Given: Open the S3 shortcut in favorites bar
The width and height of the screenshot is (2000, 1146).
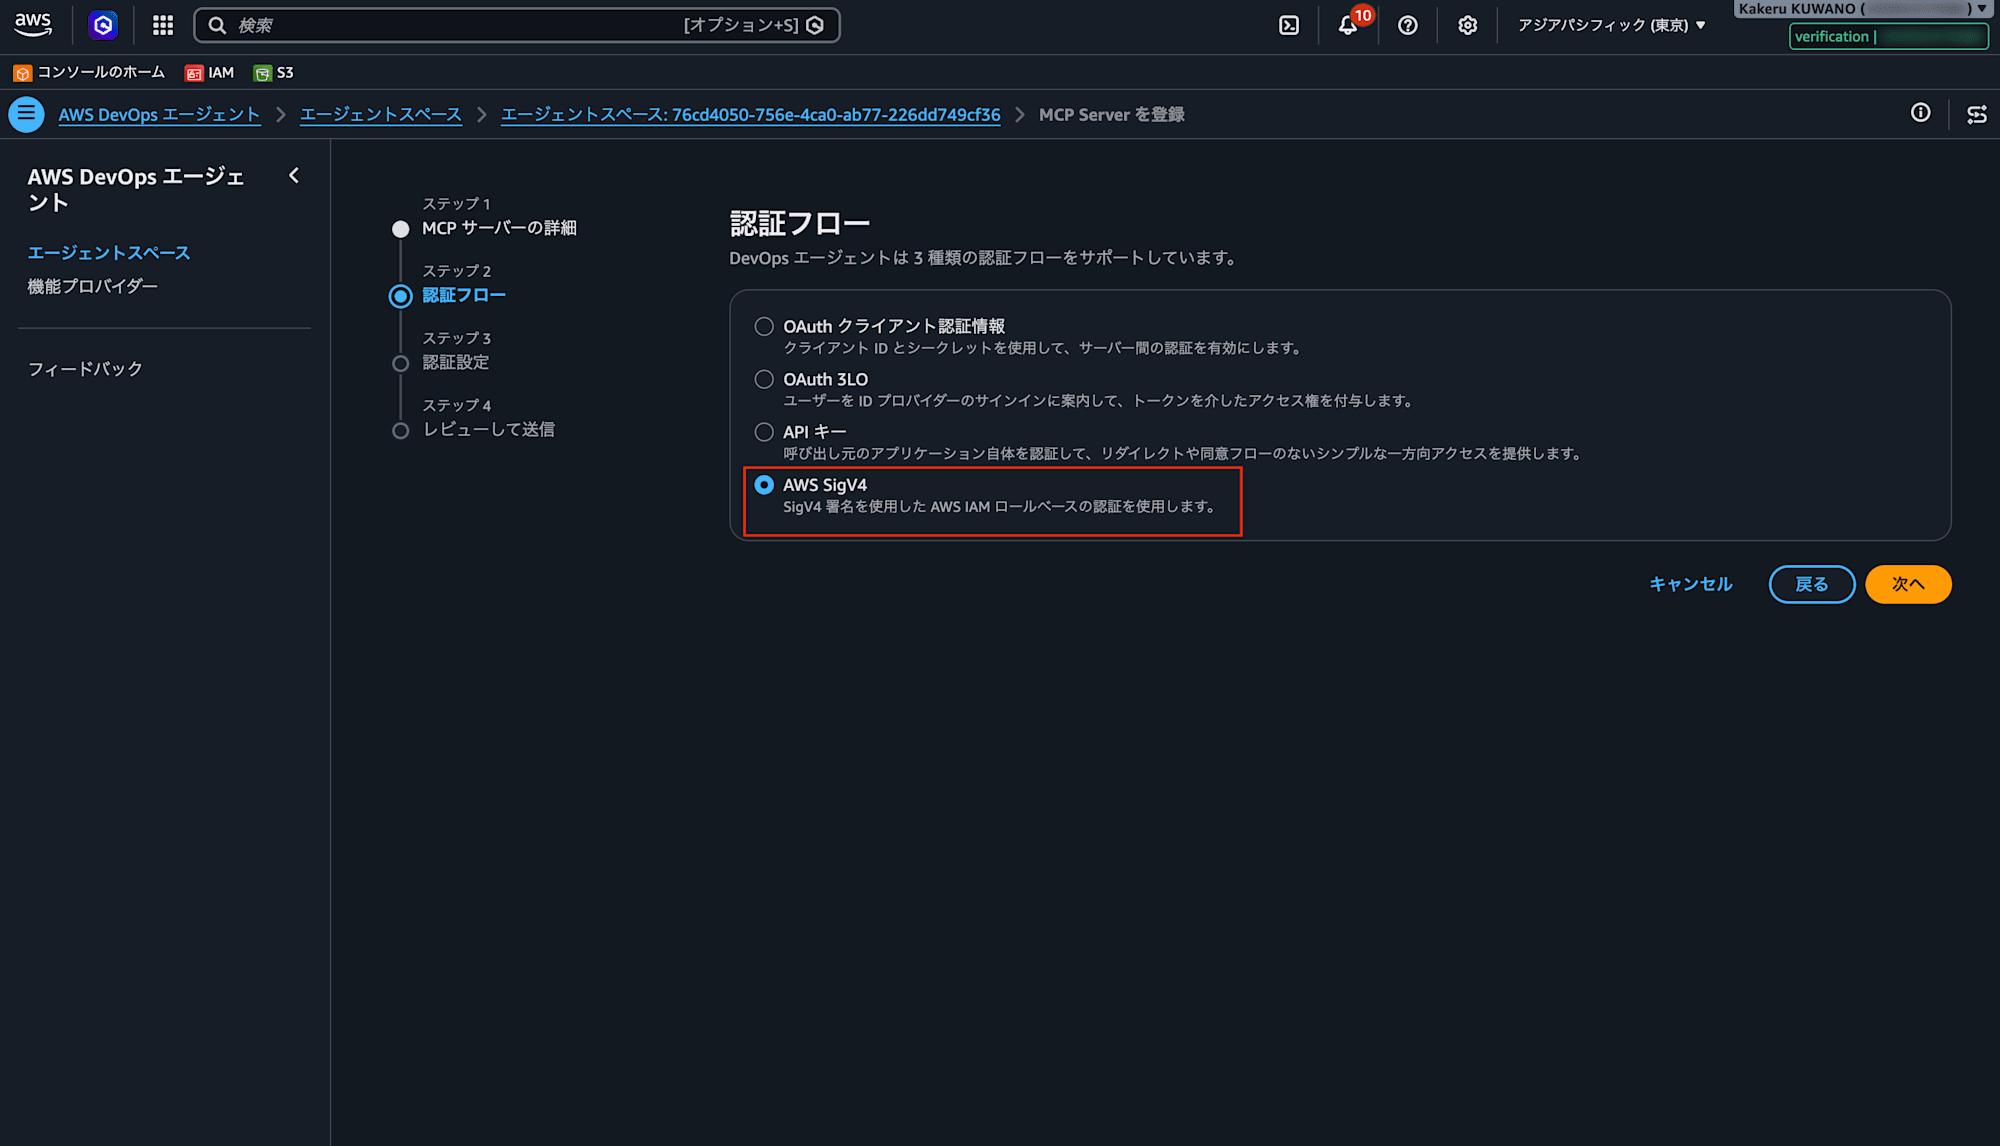Looking at the screenshot, I should point(273,72).
